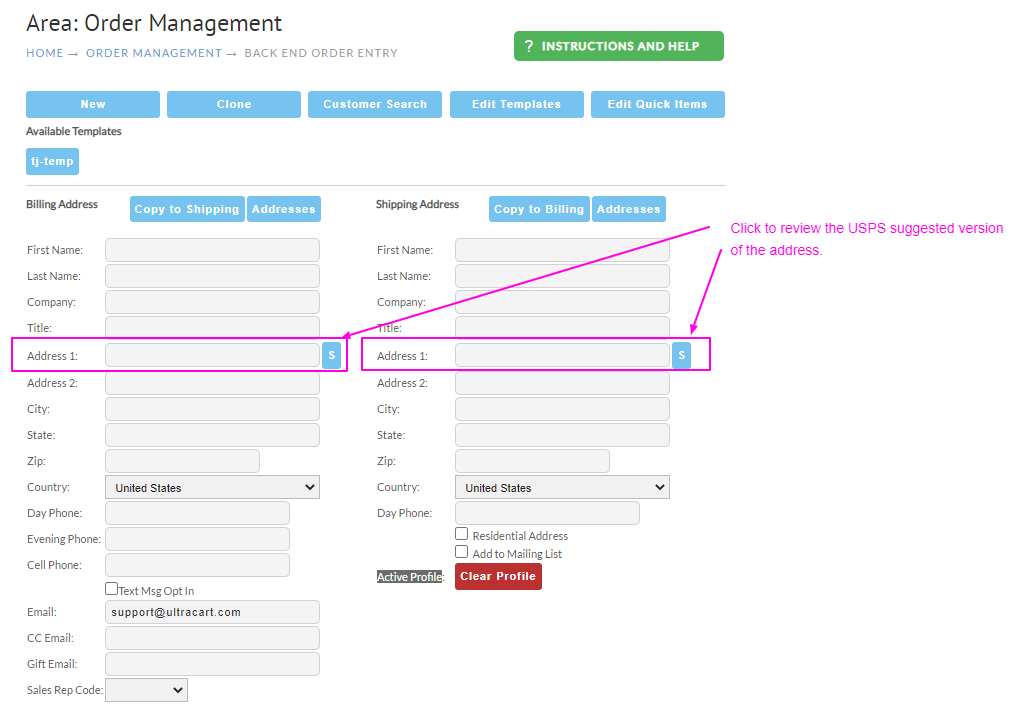Open Instructions and Help
This screenshot has width=1010, height=710.
coord(618,46)
